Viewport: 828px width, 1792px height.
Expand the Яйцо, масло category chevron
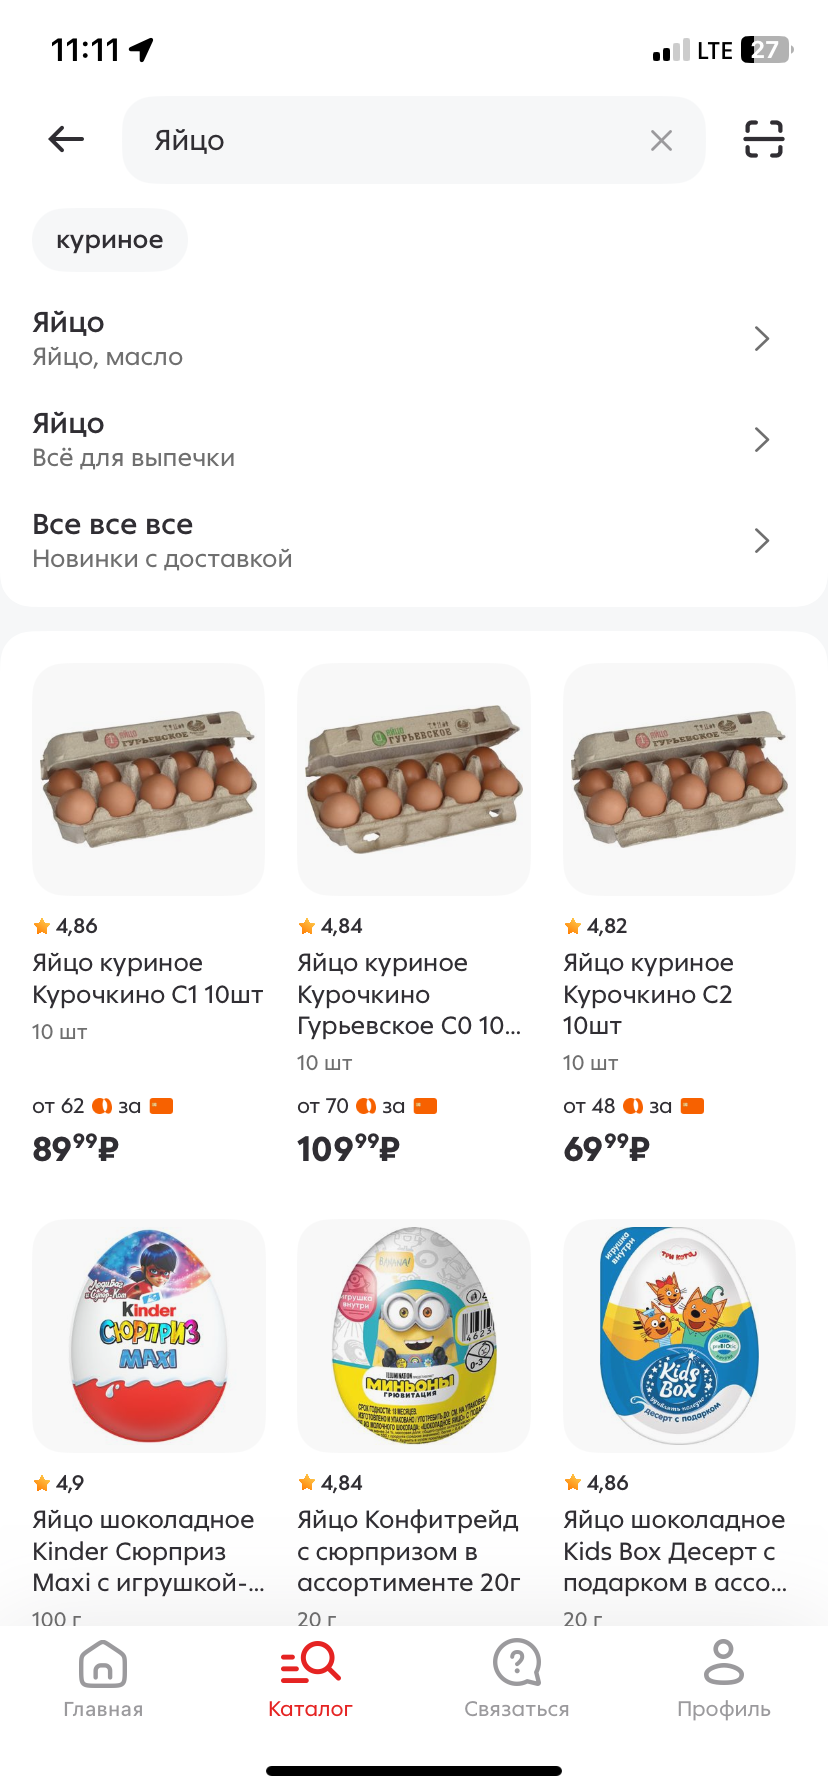[x=762, y=339]
